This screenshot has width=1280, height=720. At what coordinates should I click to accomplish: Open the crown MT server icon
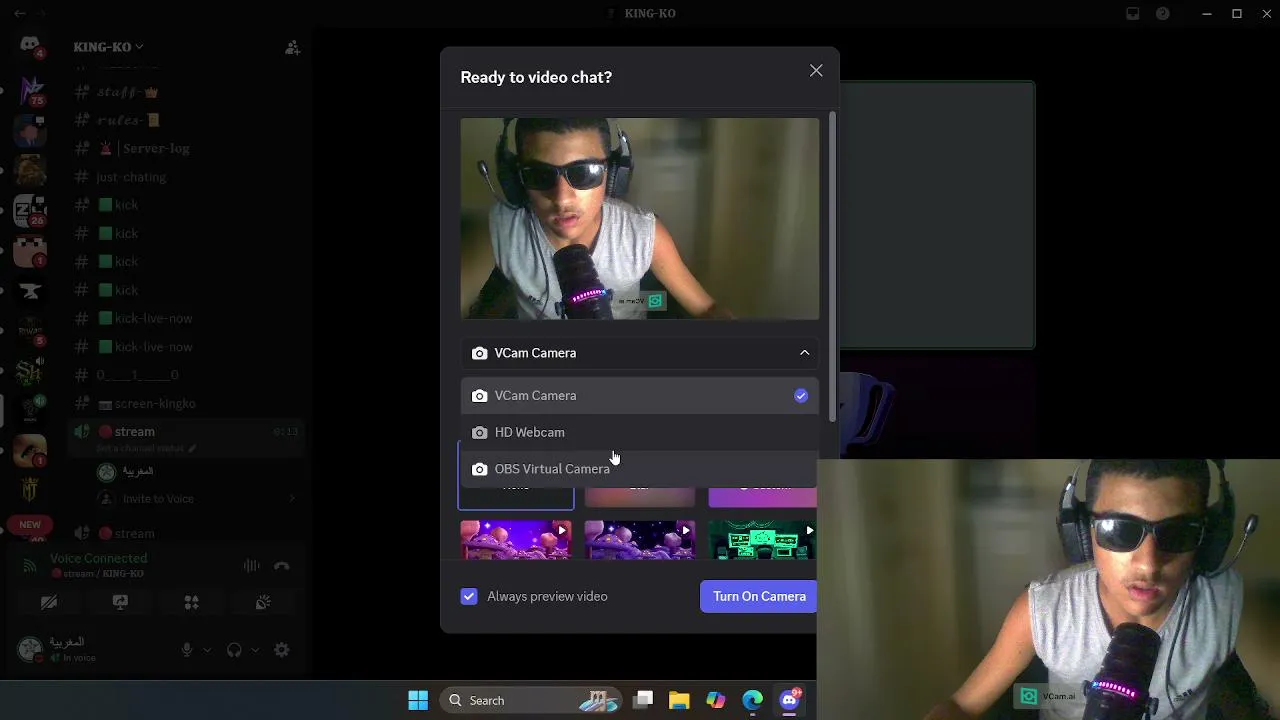click(x=30, y=491)
